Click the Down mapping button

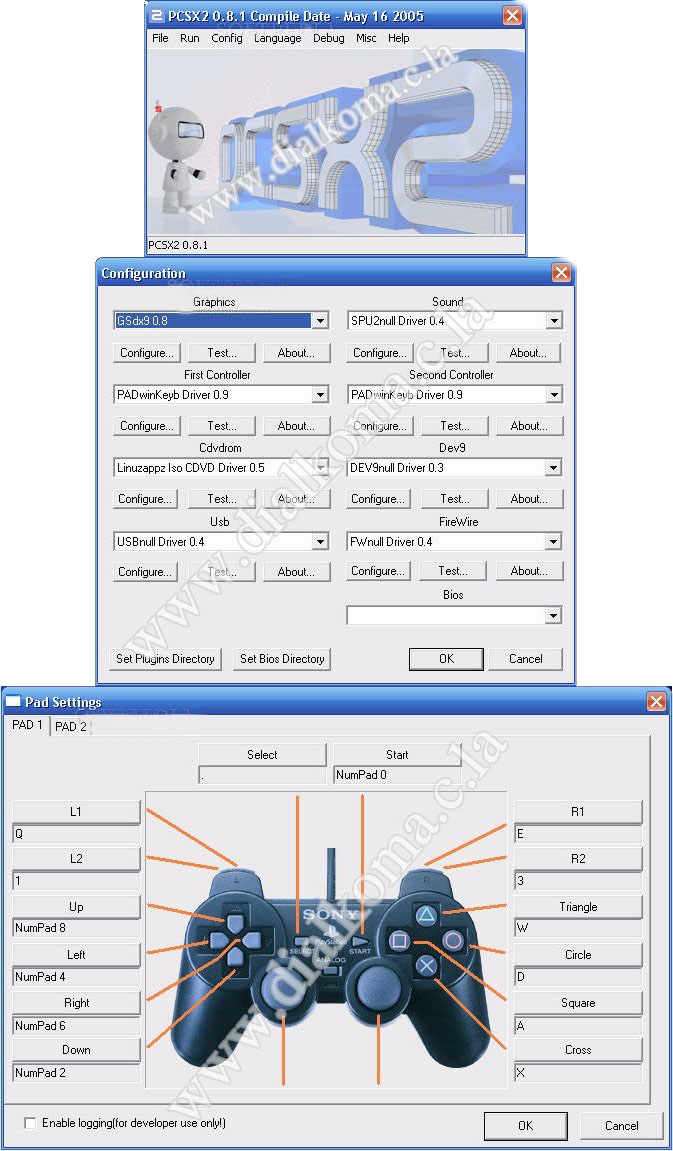76,1050
